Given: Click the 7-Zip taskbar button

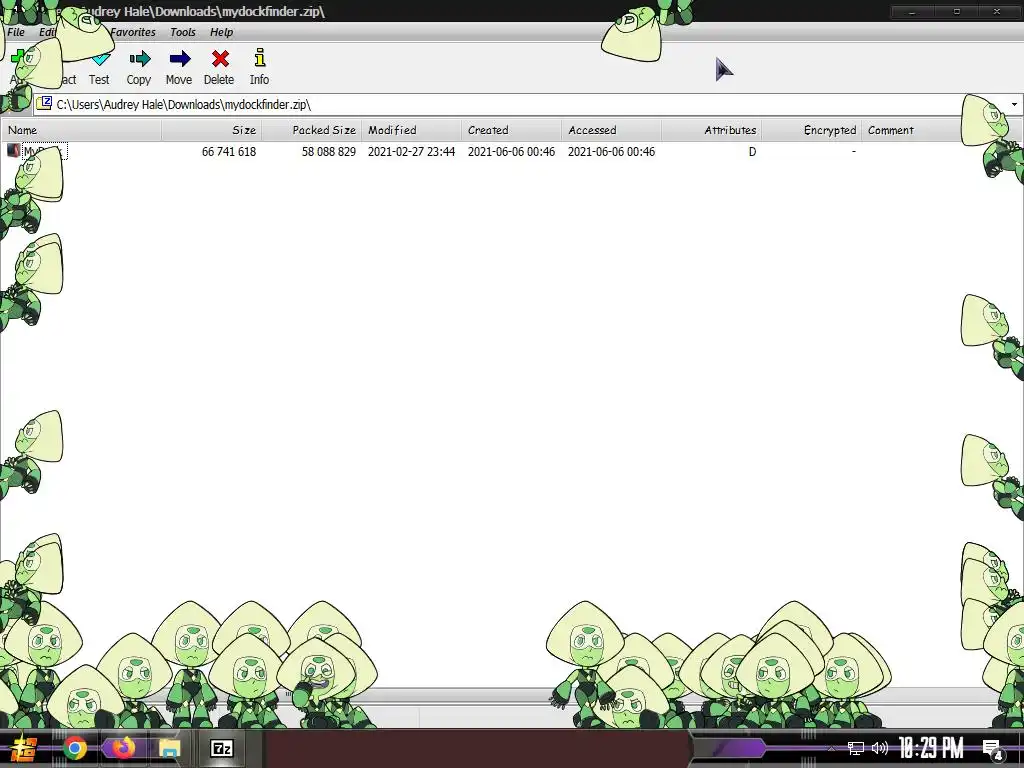Looking at the screenshot, I should coord(221,748).
